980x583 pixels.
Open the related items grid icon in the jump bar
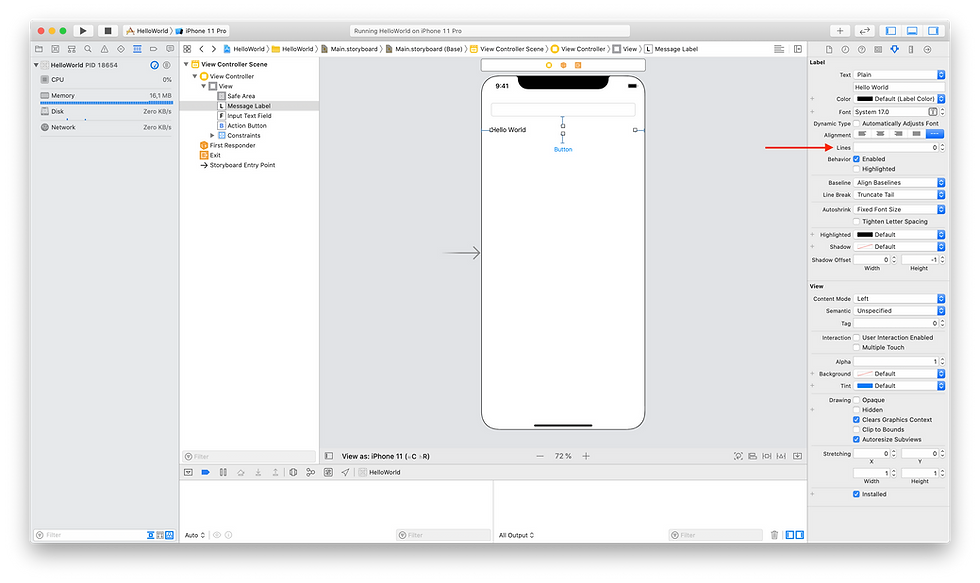[x=187, y=49]
